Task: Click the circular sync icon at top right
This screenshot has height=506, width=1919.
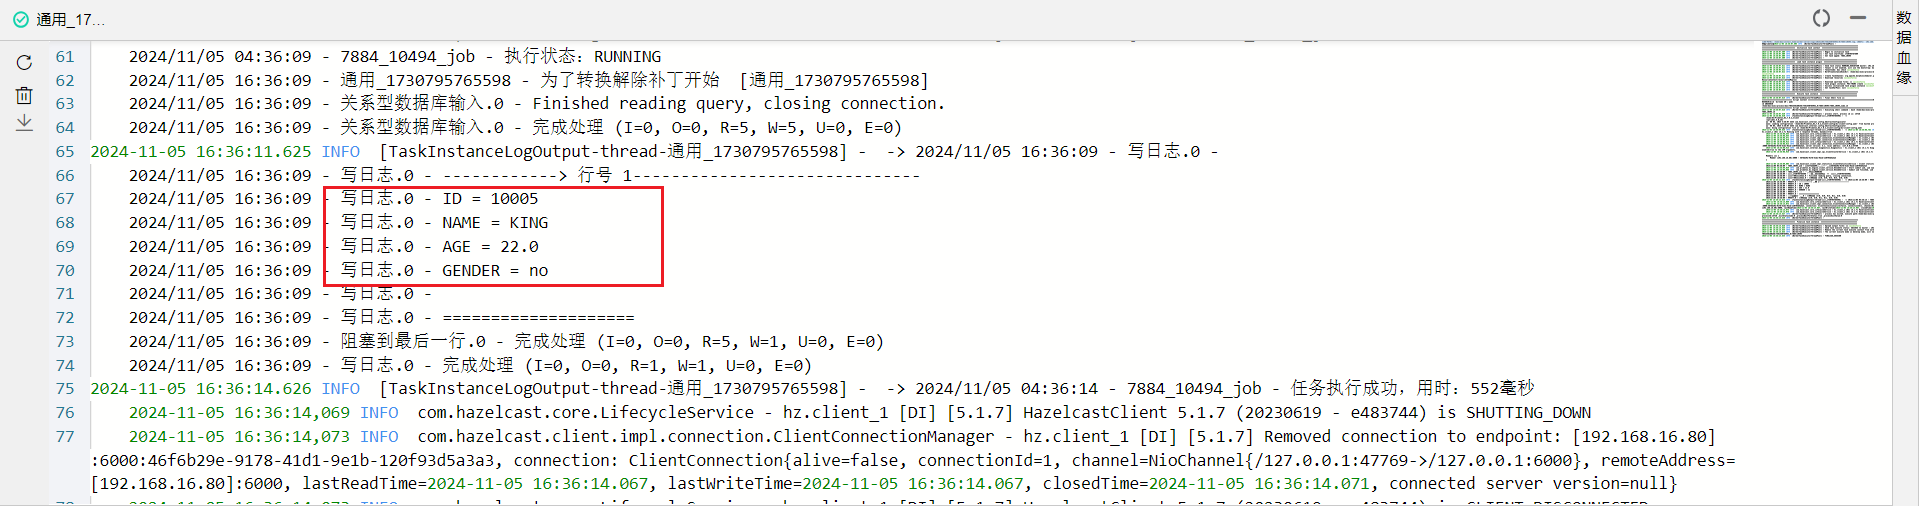Action: pyautogui.click(x=1821, y=18)
